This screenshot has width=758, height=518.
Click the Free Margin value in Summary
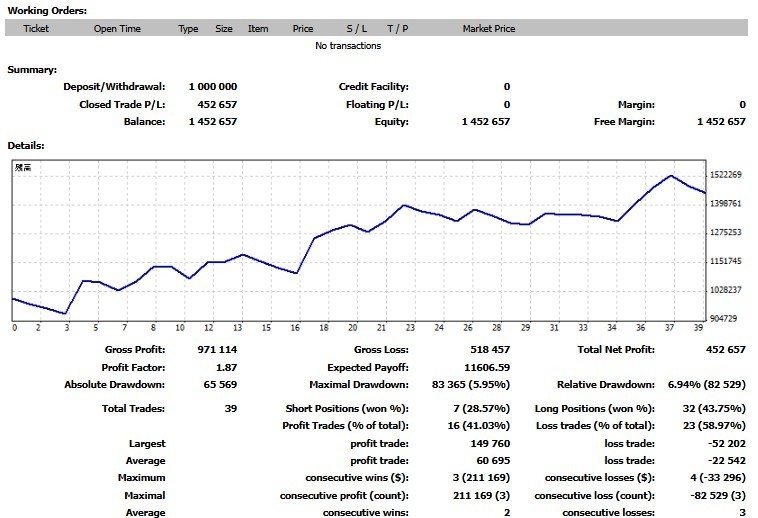click(721, 121)
